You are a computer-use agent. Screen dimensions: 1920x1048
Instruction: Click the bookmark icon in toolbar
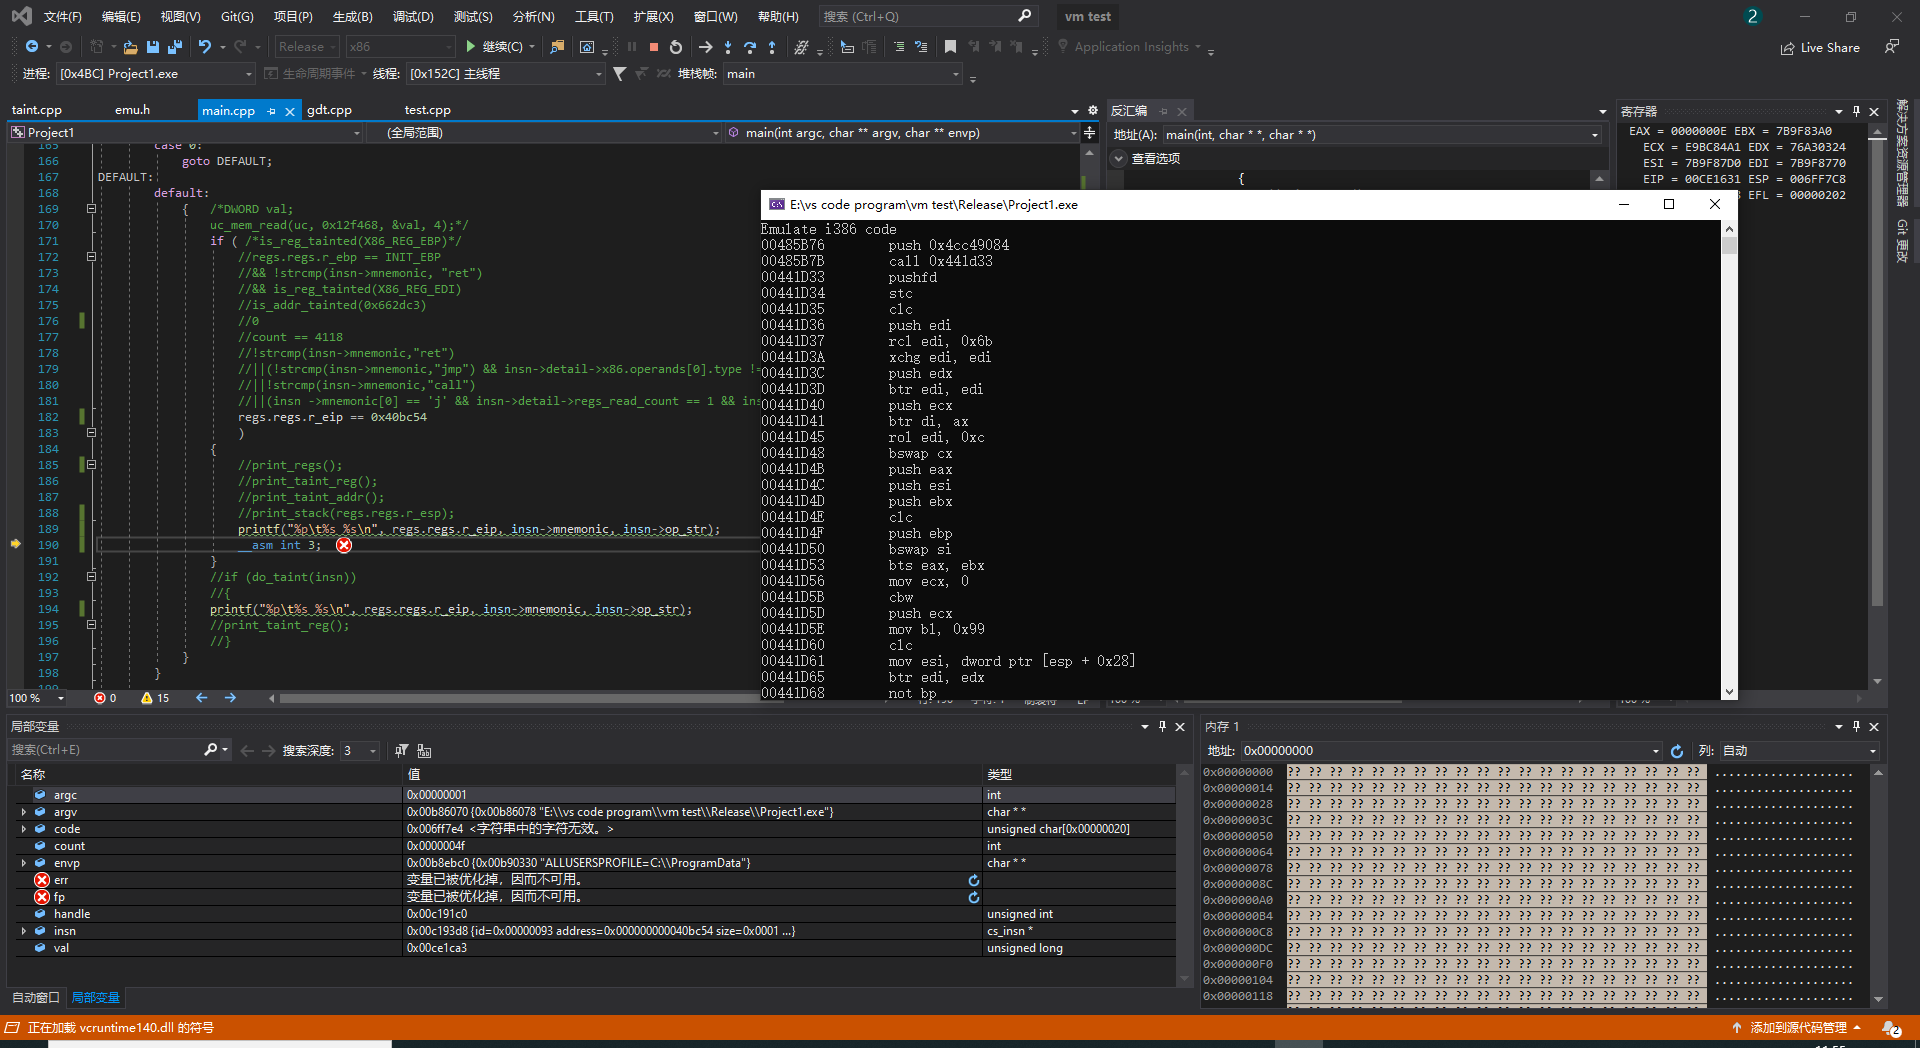pyautogui.click(x=950, y=47)
